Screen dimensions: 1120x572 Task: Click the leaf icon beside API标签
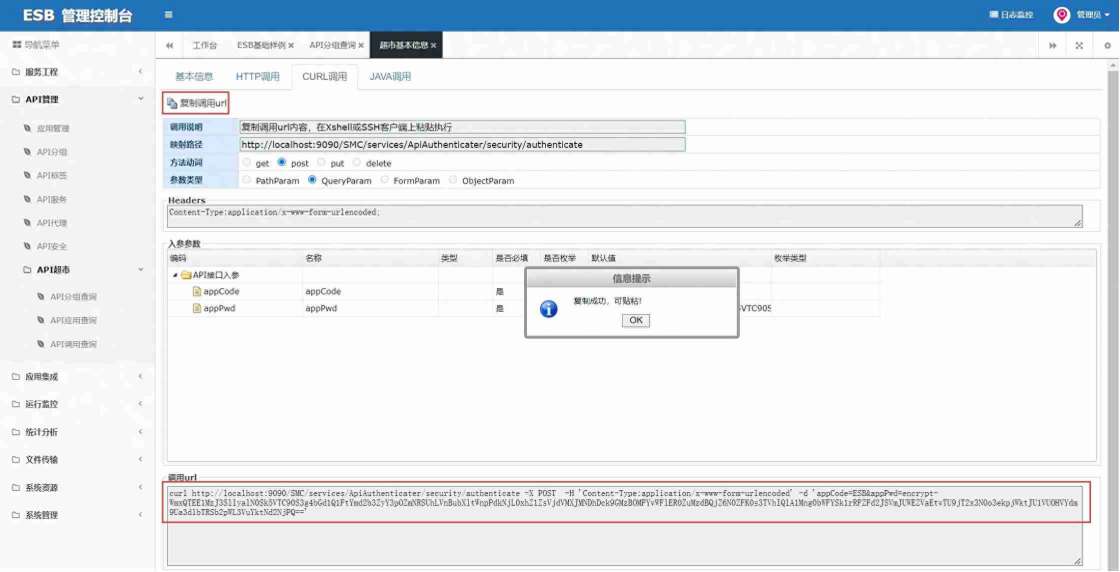pyautogui.click(x=28, y=176)
